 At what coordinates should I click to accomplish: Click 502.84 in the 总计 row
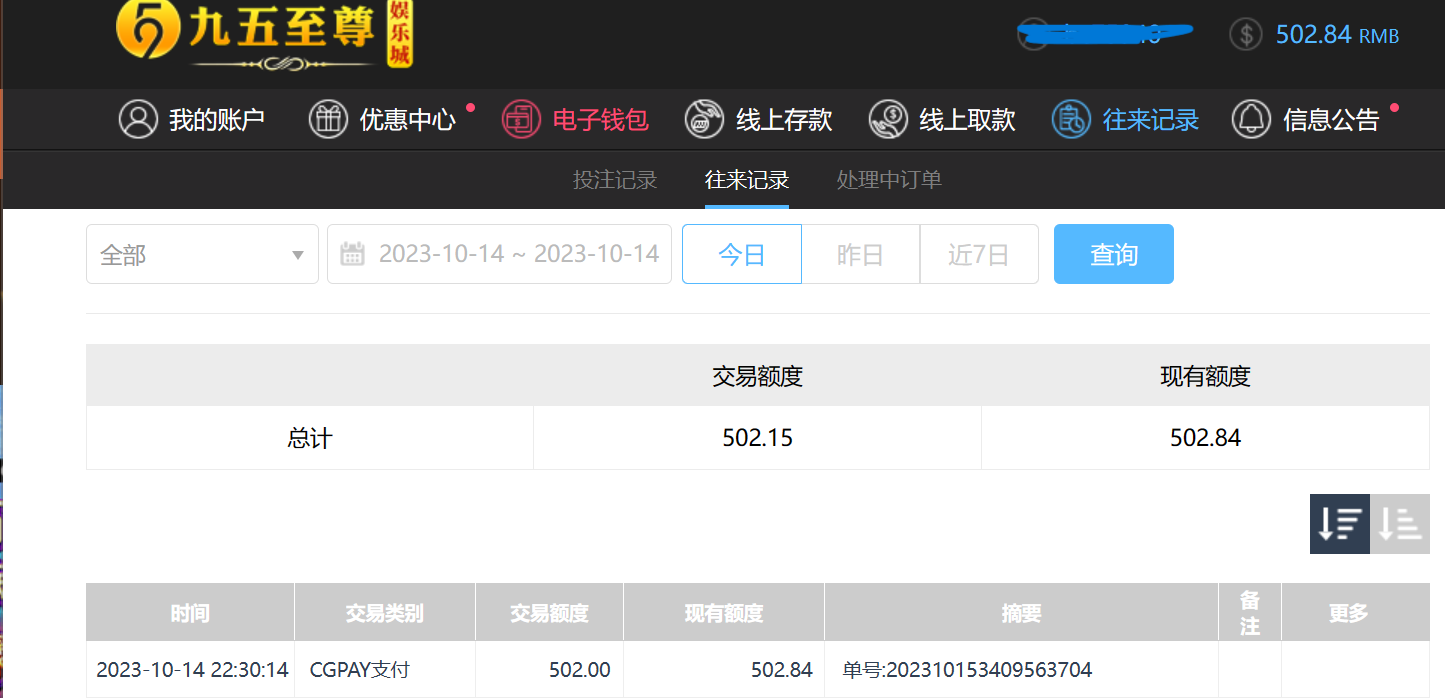(x=1205, y=438)
